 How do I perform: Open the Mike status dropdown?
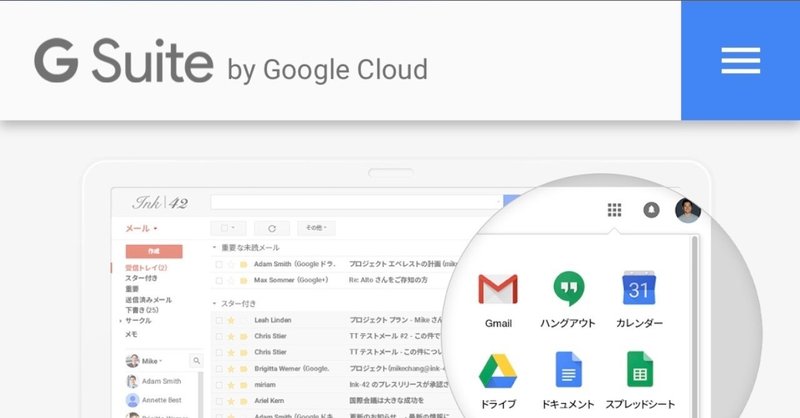pos(152,361)
